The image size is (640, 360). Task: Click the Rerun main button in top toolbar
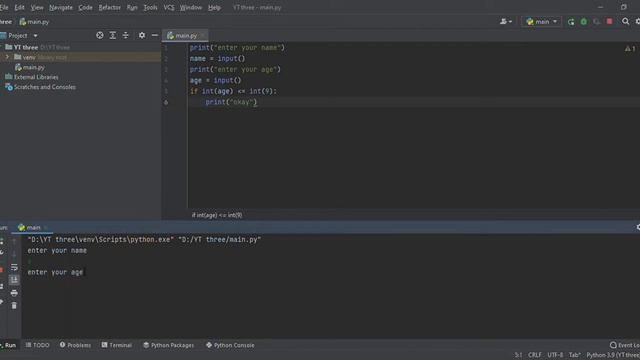pyautogui.click(x=571, y=22)
